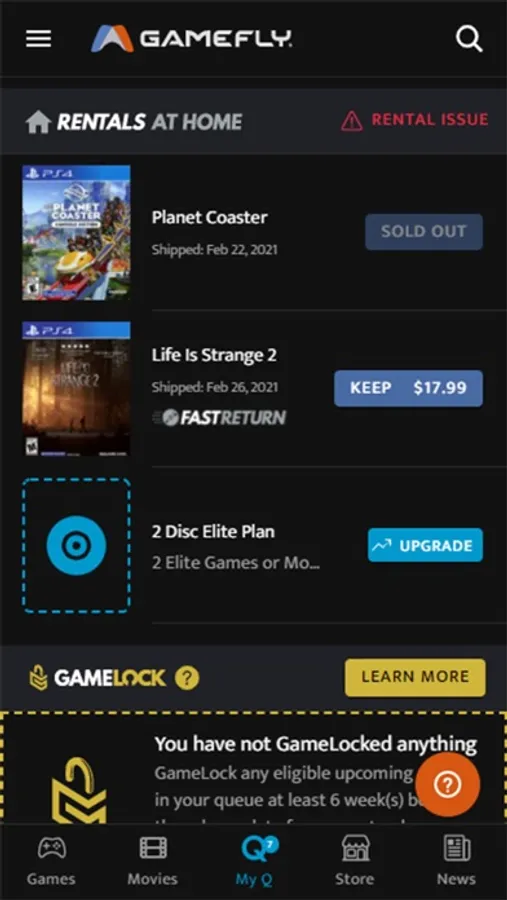The image size is (507, 900).
Task: Click the Learn More button
Action: 415,677
